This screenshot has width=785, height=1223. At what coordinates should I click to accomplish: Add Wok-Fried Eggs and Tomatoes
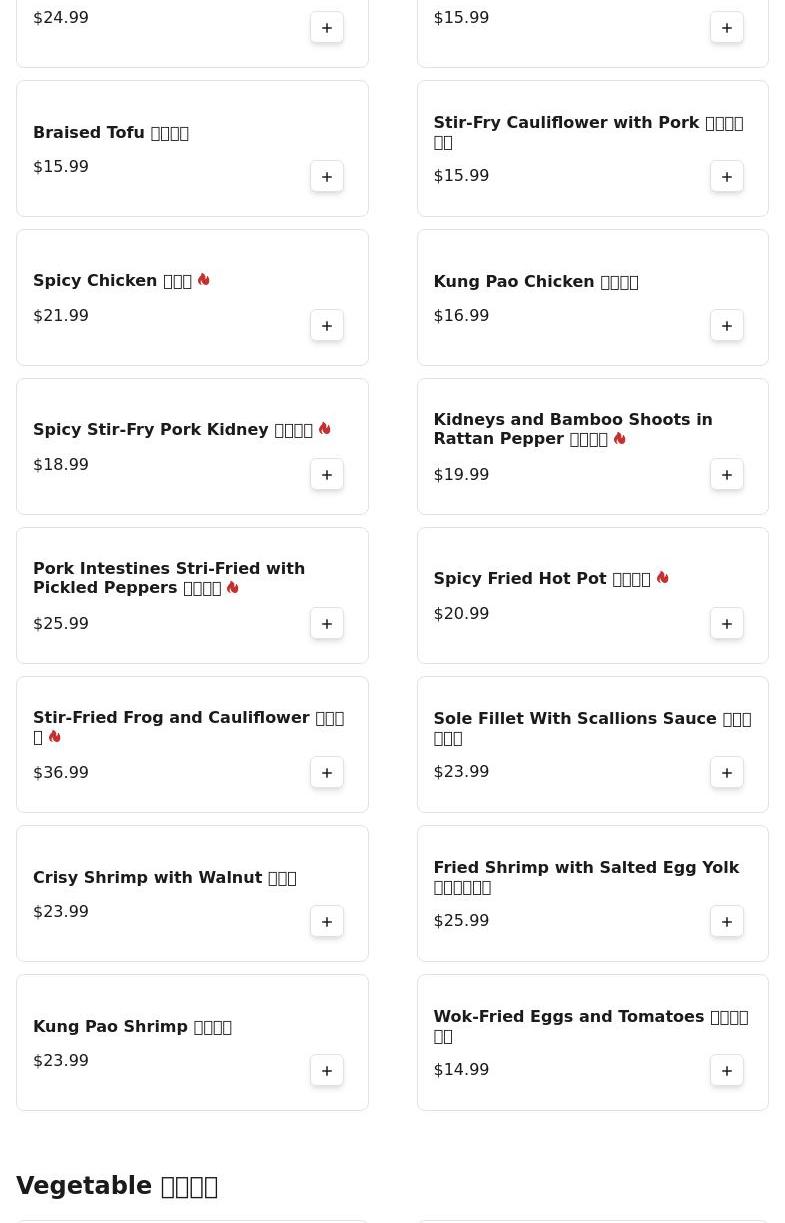click(x=727, y=1071)
